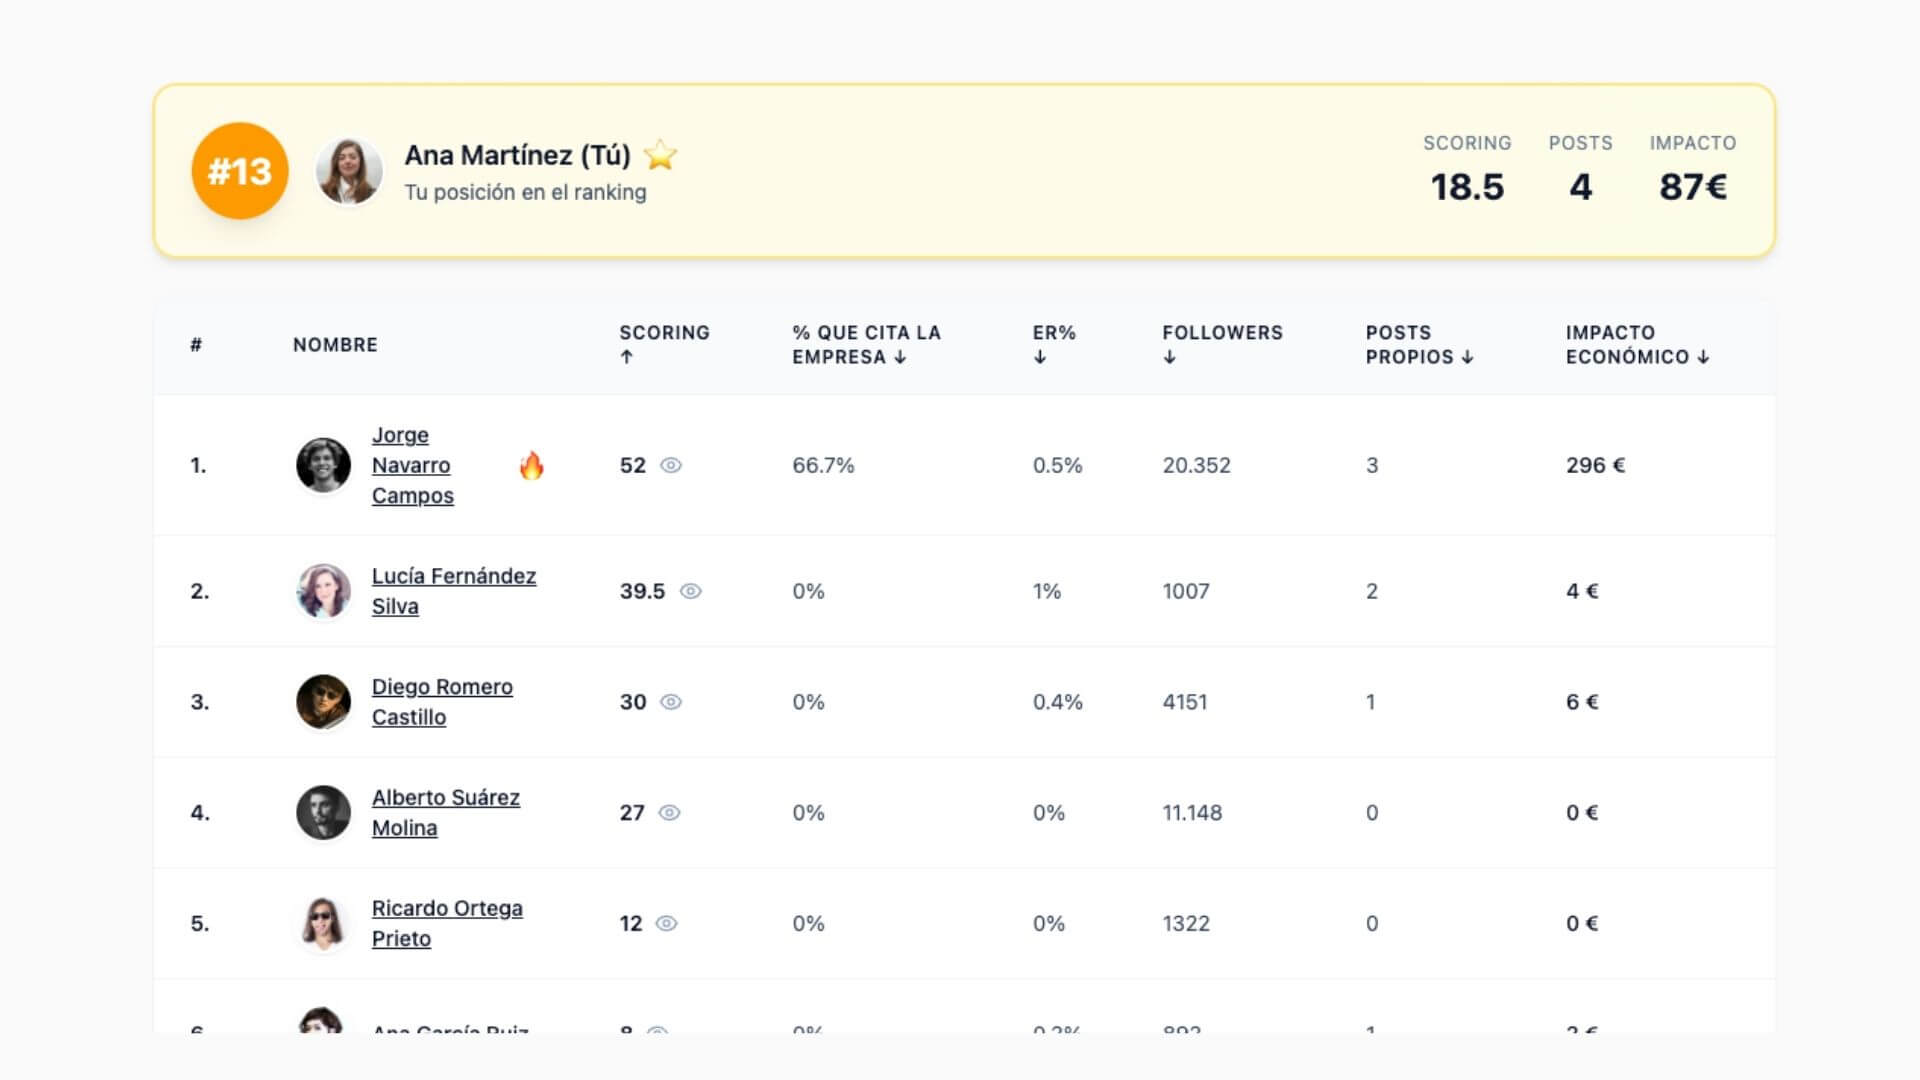Toggle eye icon beside Ricardo's score 12
The height and width of the screenshot is (1080, 1920).
666,923
